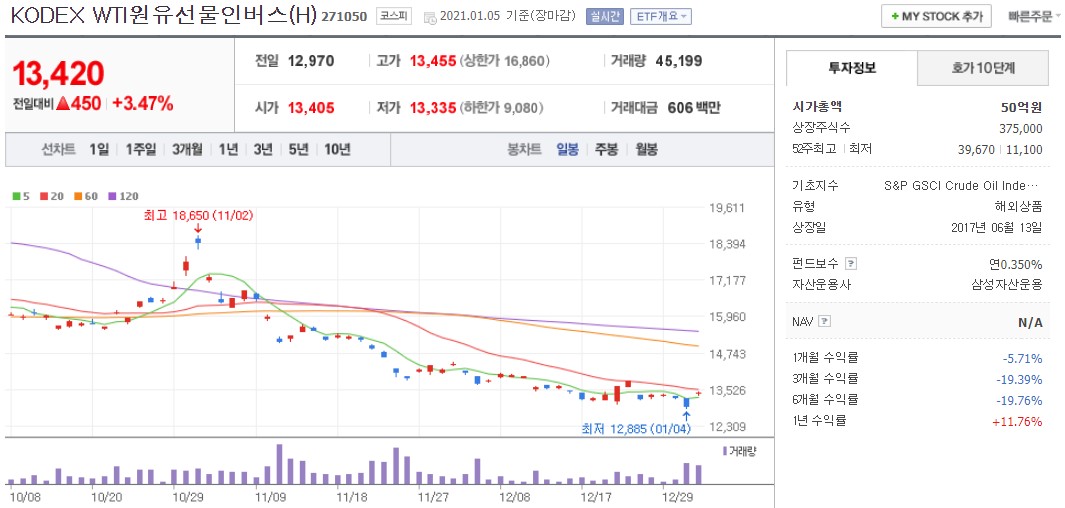Click the 저가 value 13,335
The image size is (1065, 508).
tap(433, 107)
